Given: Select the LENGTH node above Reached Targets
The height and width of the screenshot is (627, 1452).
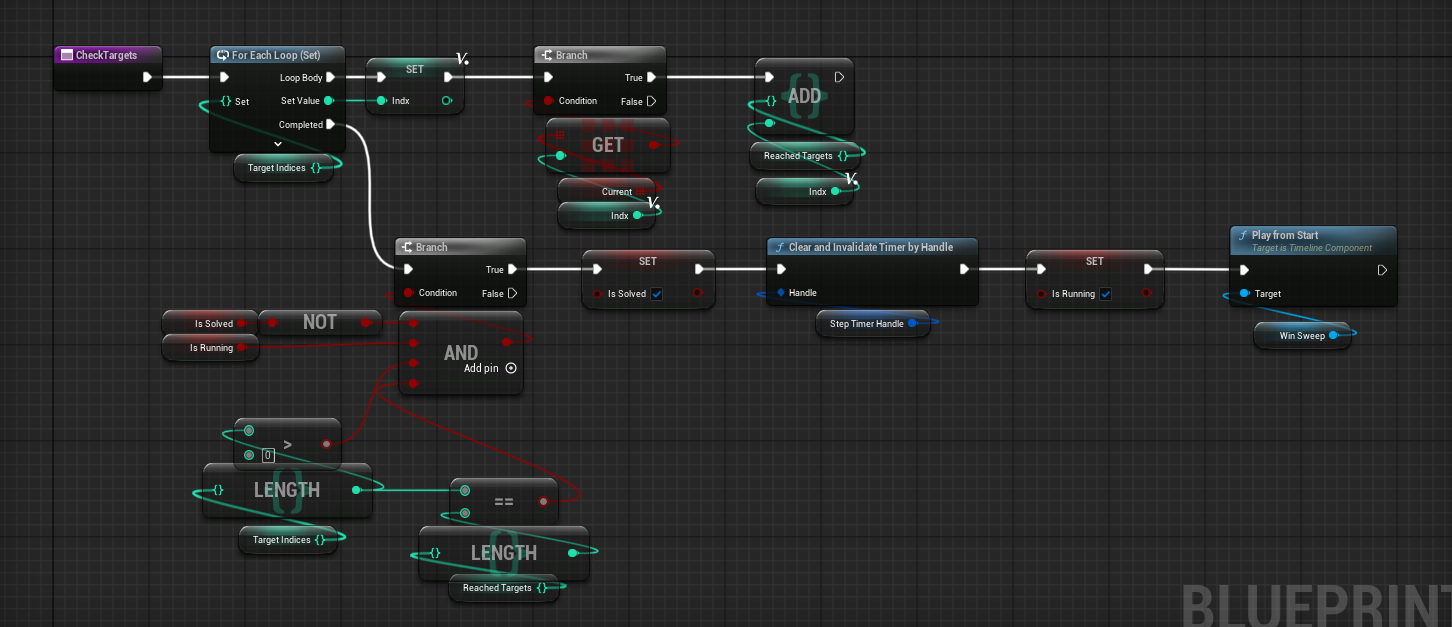Looking at the screenshot, I should click(x=504, y=553).
